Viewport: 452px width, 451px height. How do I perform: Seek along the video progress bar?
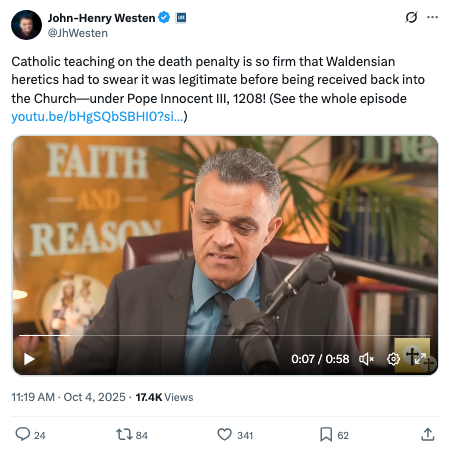pos(225,335)
